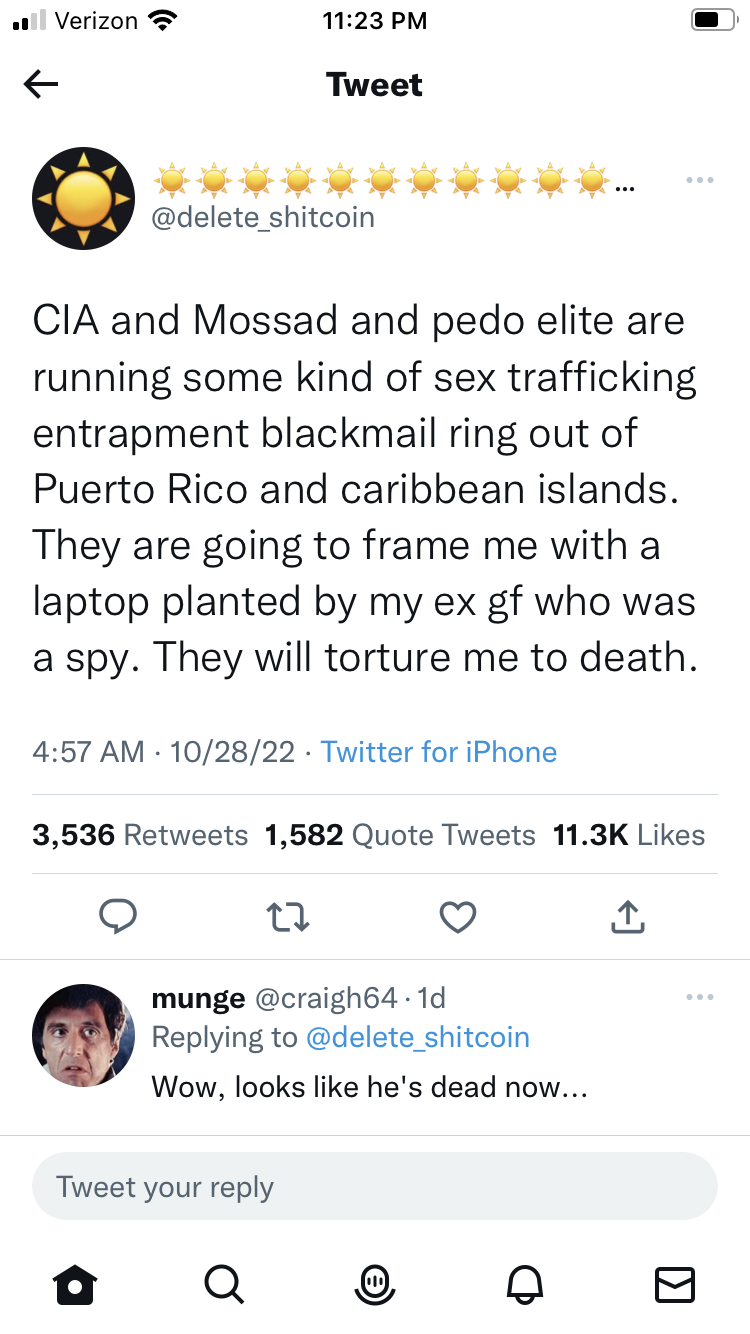Open the Home tab icon

pyautogui.click(x=76, y=1283)
